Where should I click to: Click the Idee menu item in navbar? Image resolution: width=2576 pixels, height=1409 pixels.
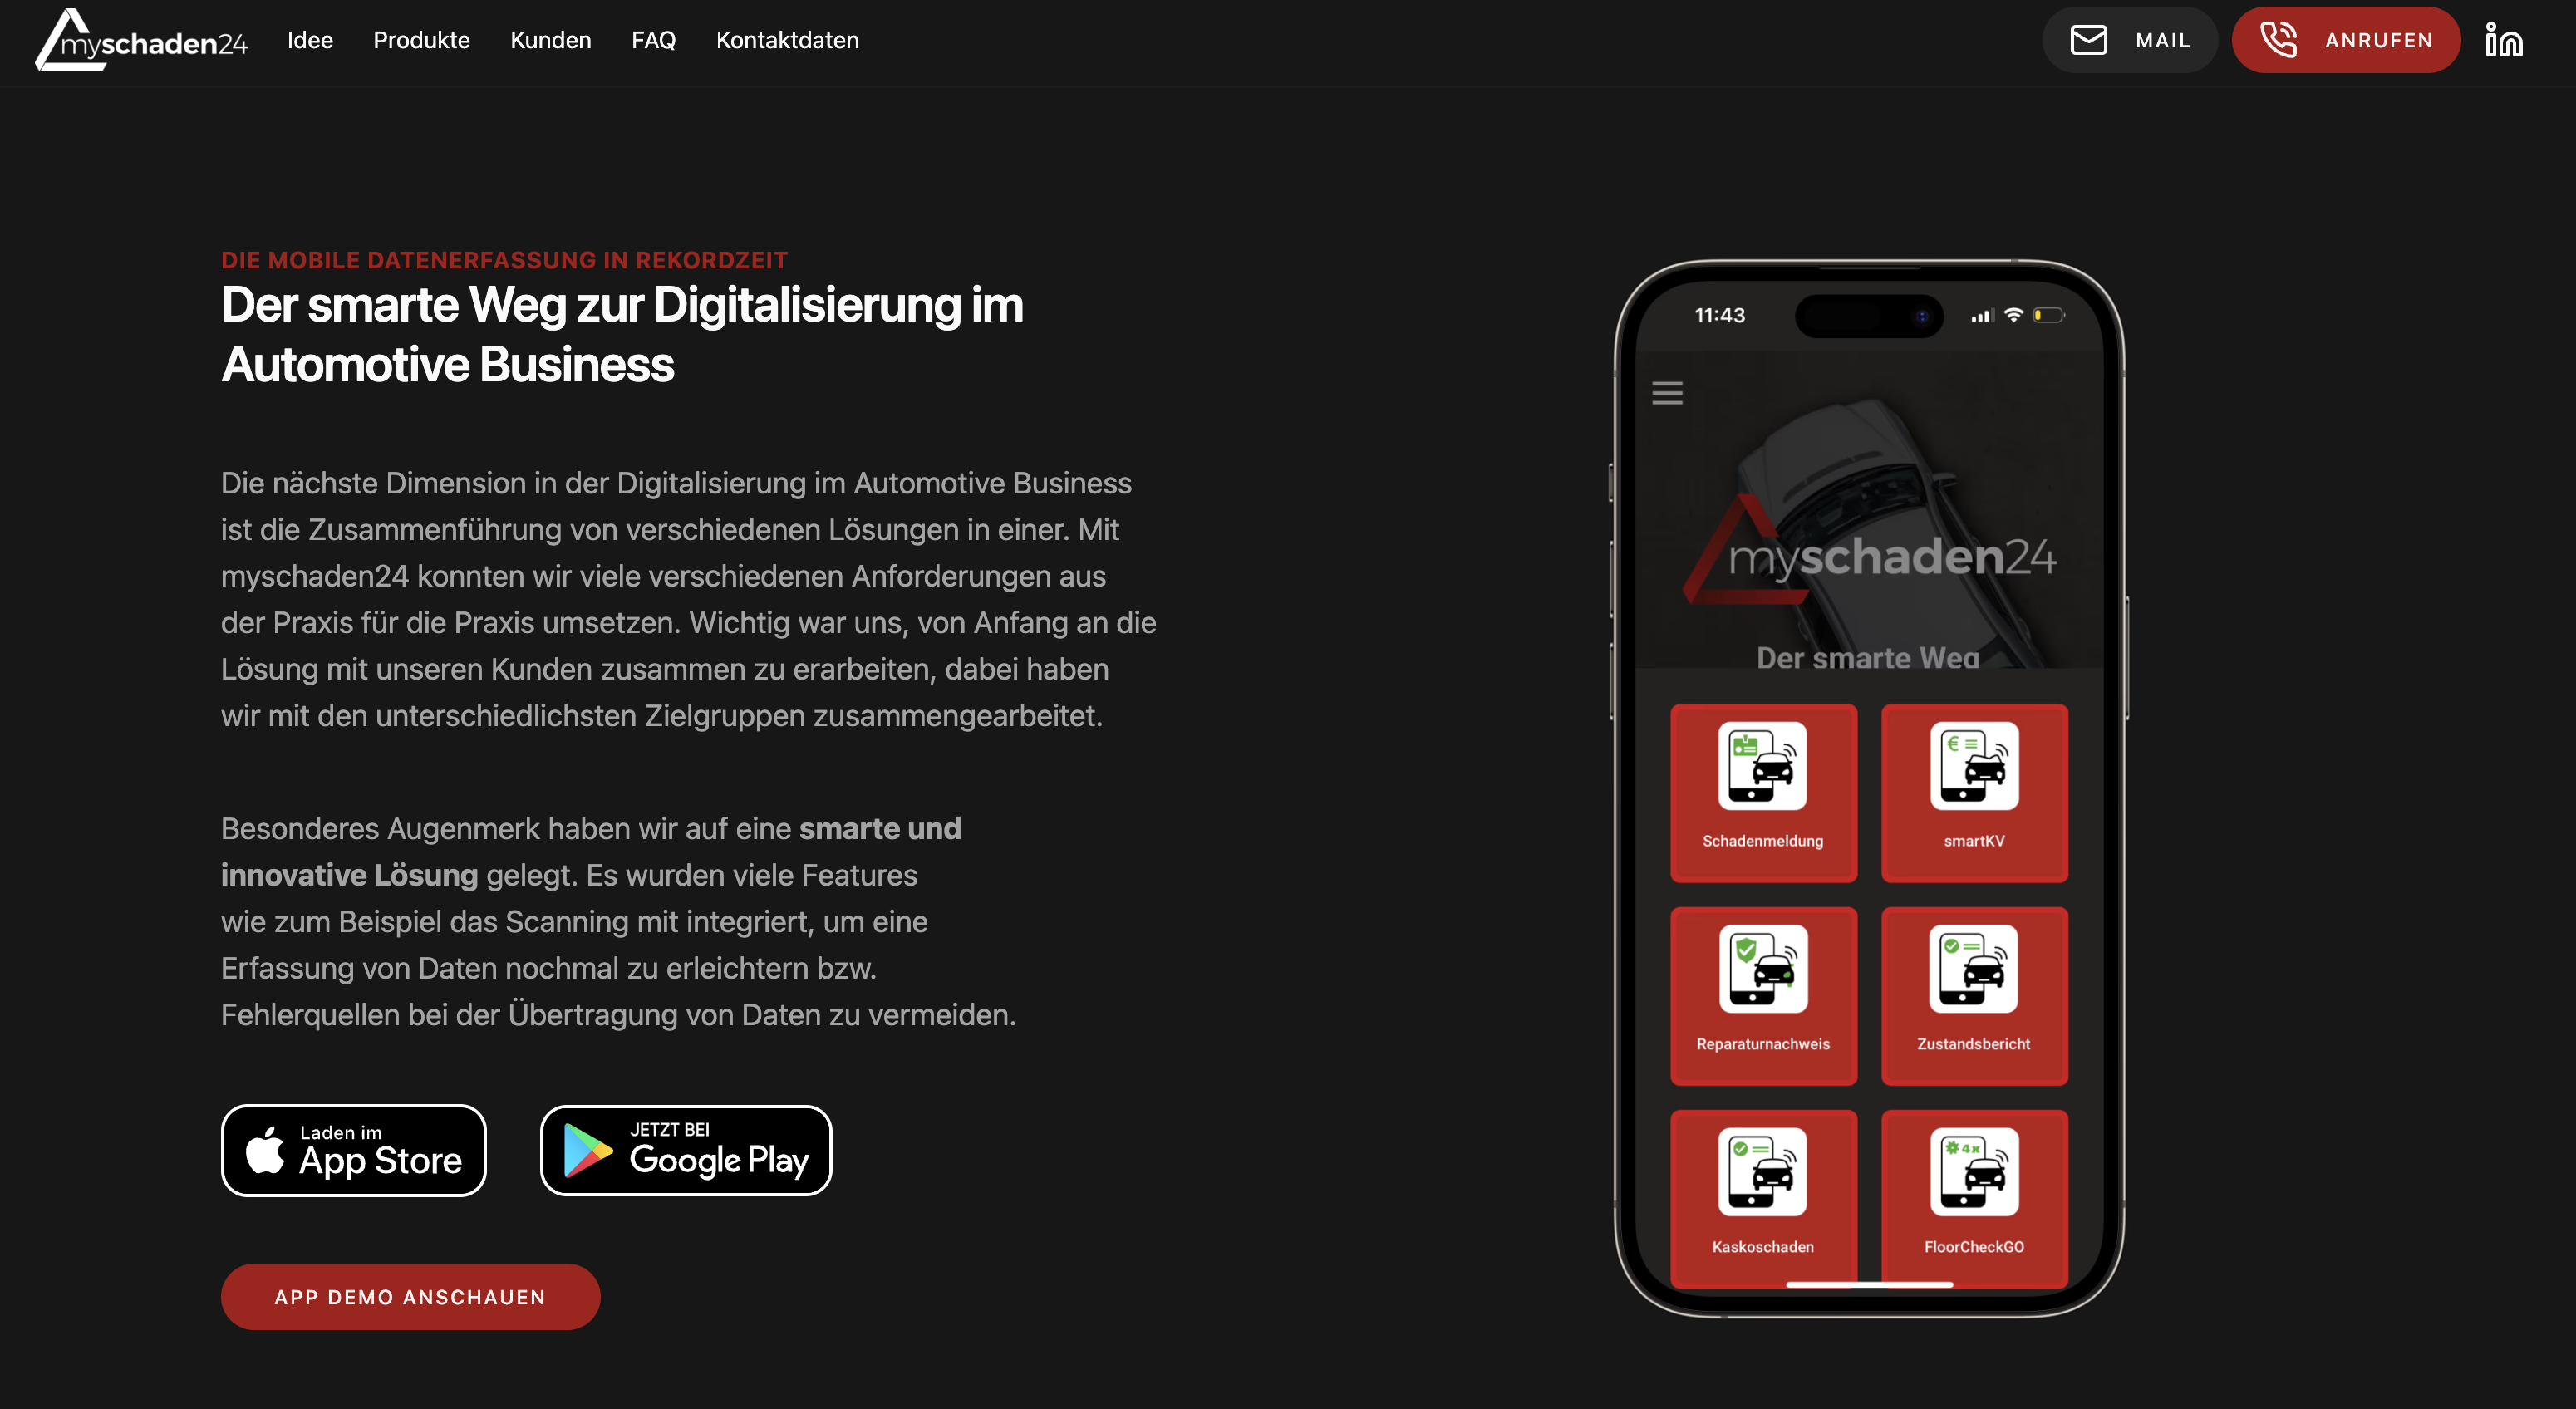pos(311,40)
